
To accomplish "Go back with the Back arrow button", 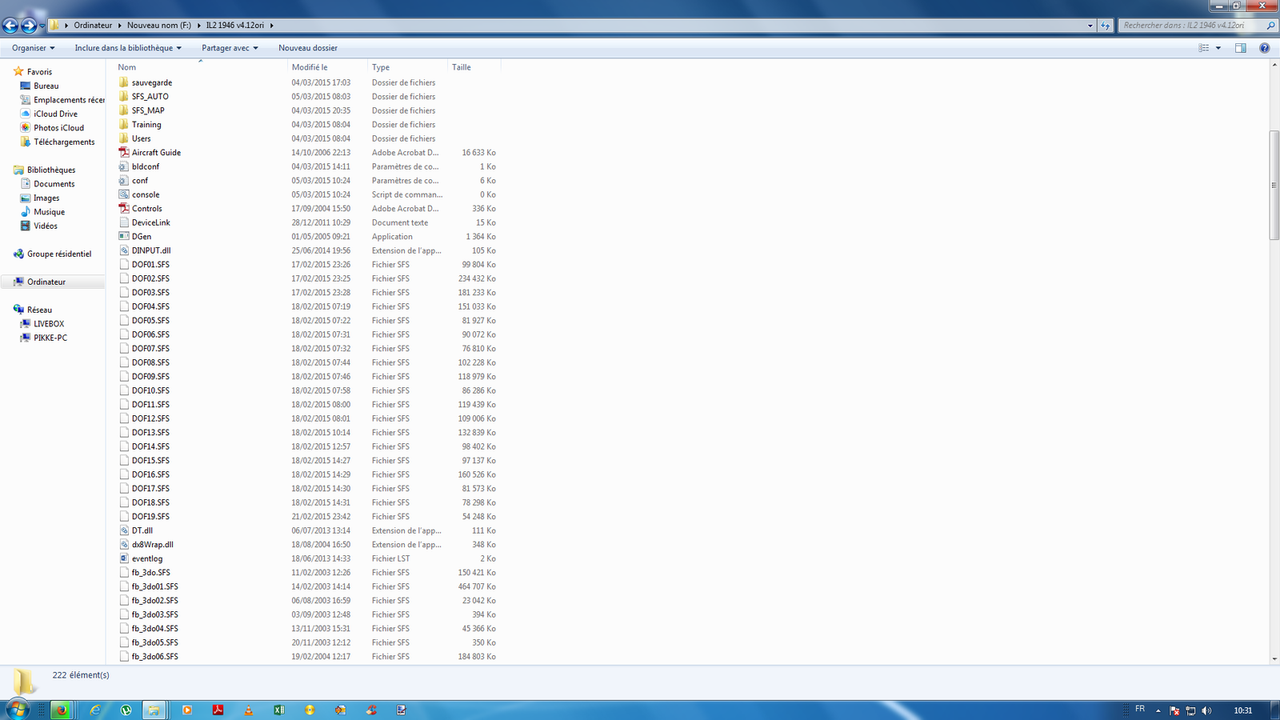I will pos(11,25).
